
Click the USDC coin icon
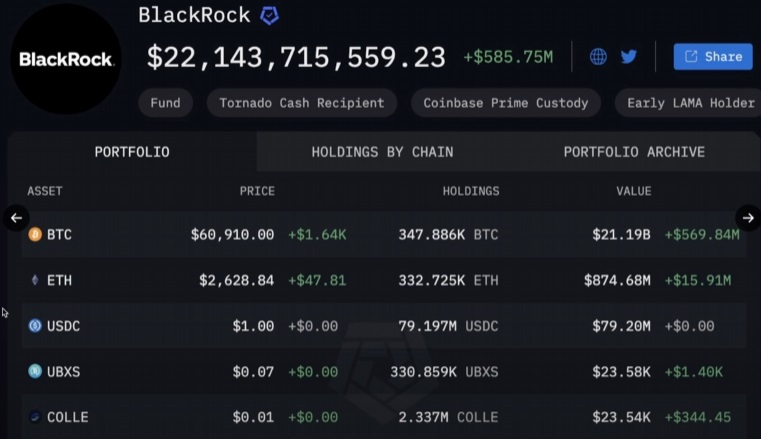click(x=35, y=325)
